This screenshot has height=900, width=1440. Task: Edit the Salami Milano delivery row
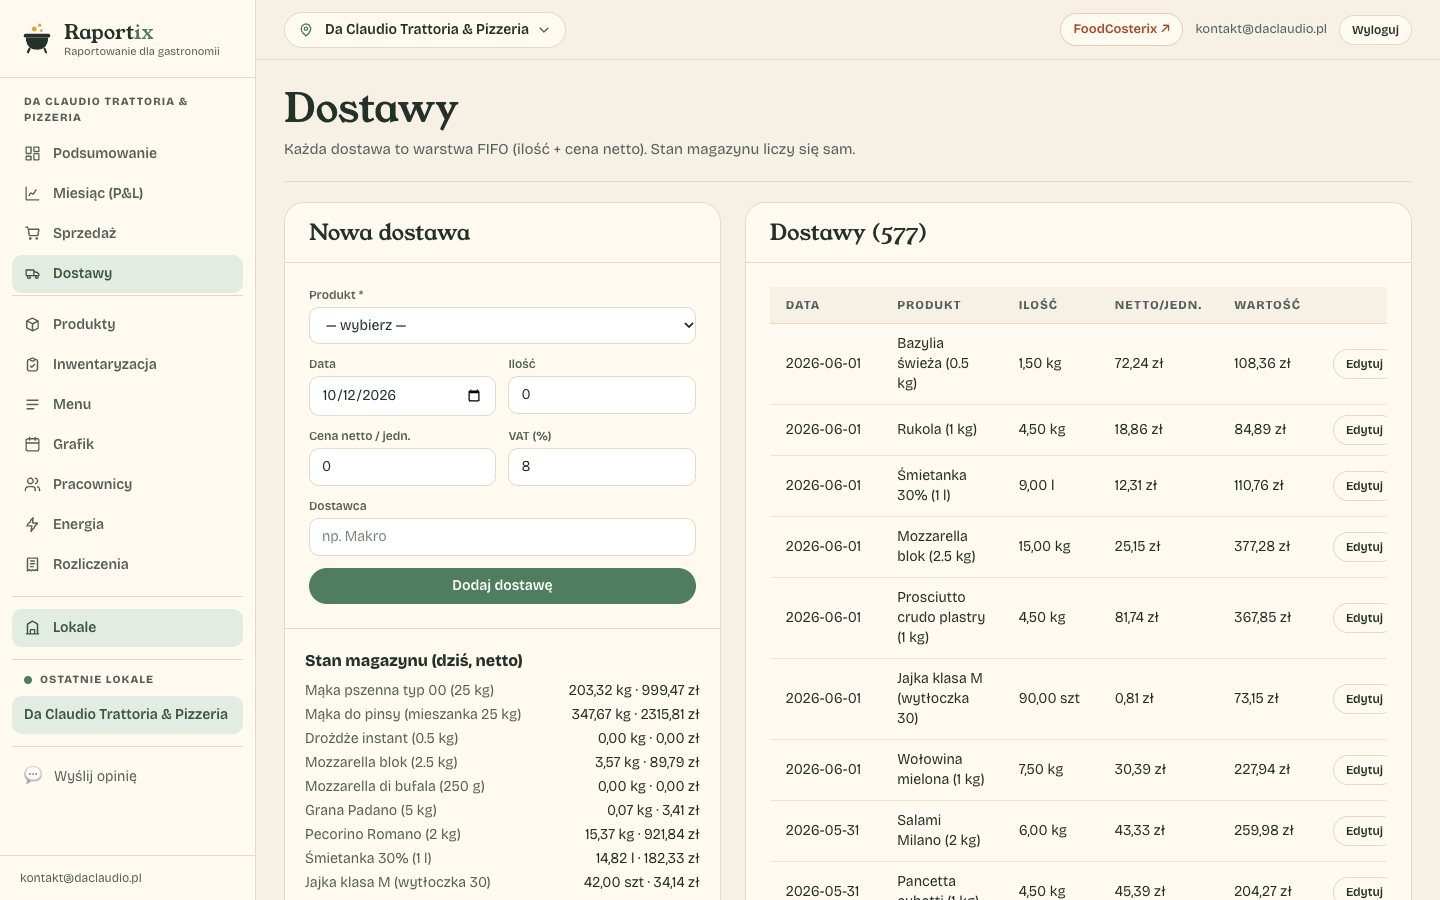(x=1362, y=831)
